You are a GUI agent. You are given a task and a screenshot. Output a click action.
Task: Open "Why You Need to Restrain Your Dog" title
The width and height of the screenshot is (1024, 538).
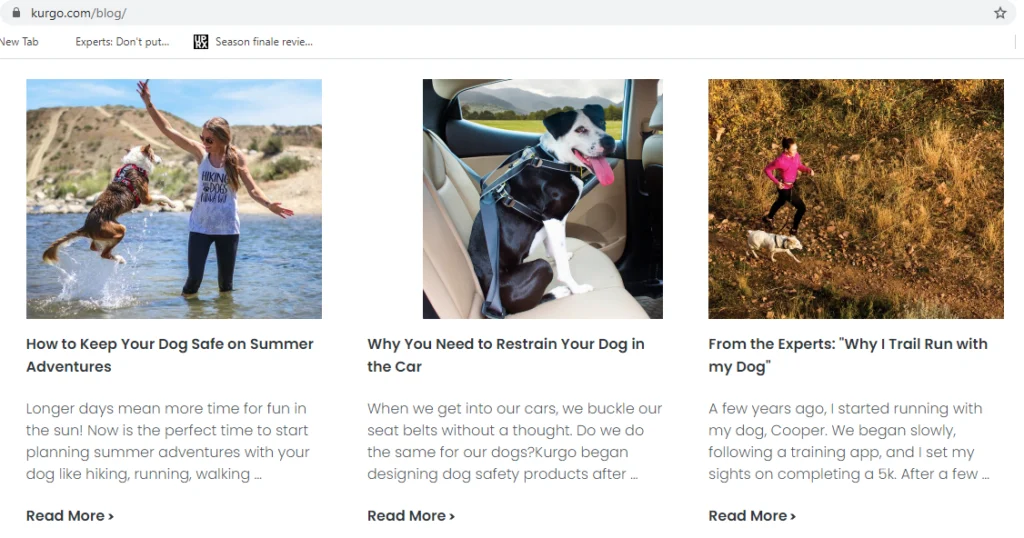pos(505,355)
